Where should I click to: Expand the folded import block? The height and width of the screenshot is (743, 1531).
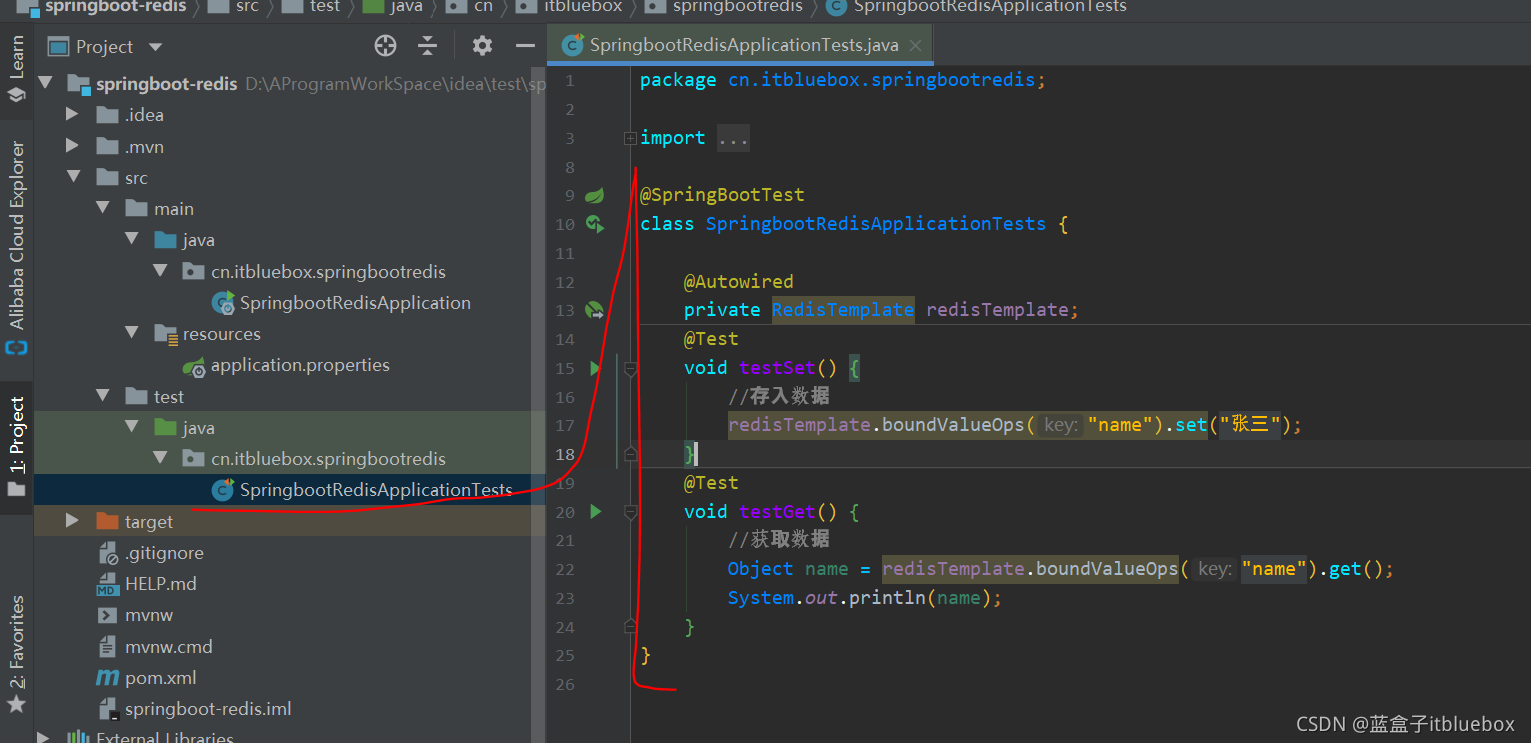pos(630,138)
